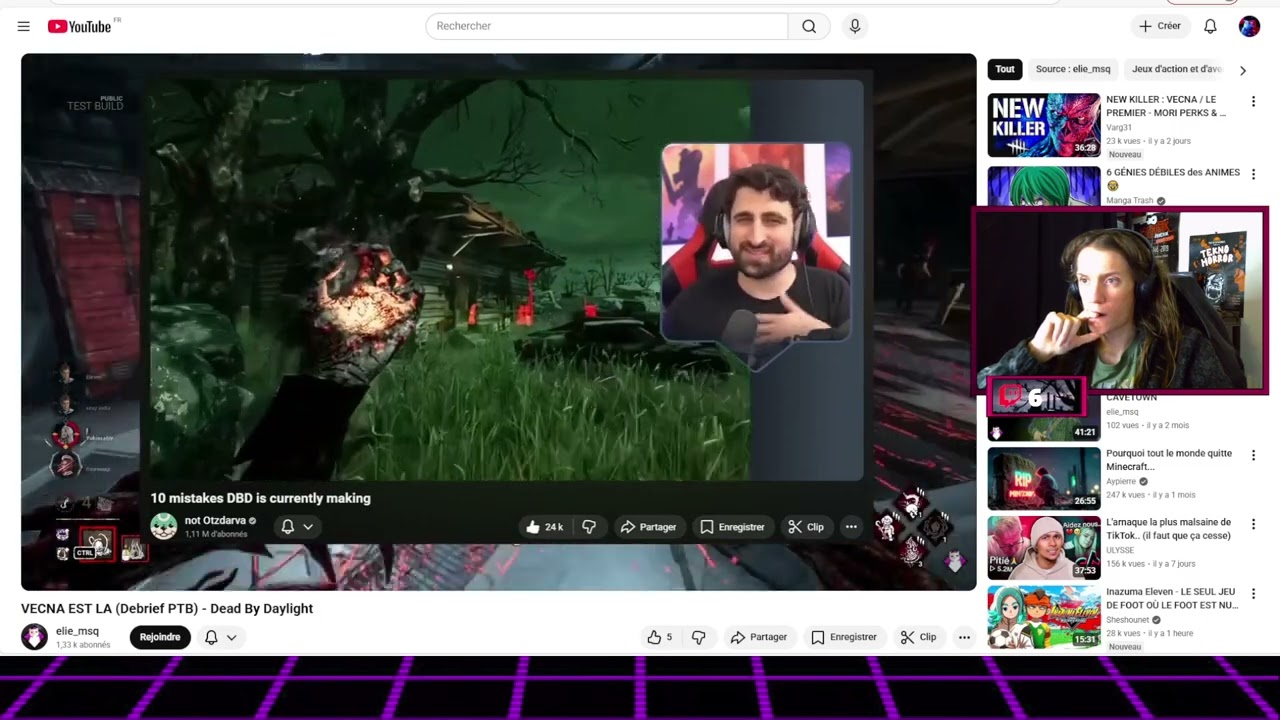Viewport: 1280px width, 720px height.
Task: Like the embedded video with 24 k likes
Action: coord(544,527)
